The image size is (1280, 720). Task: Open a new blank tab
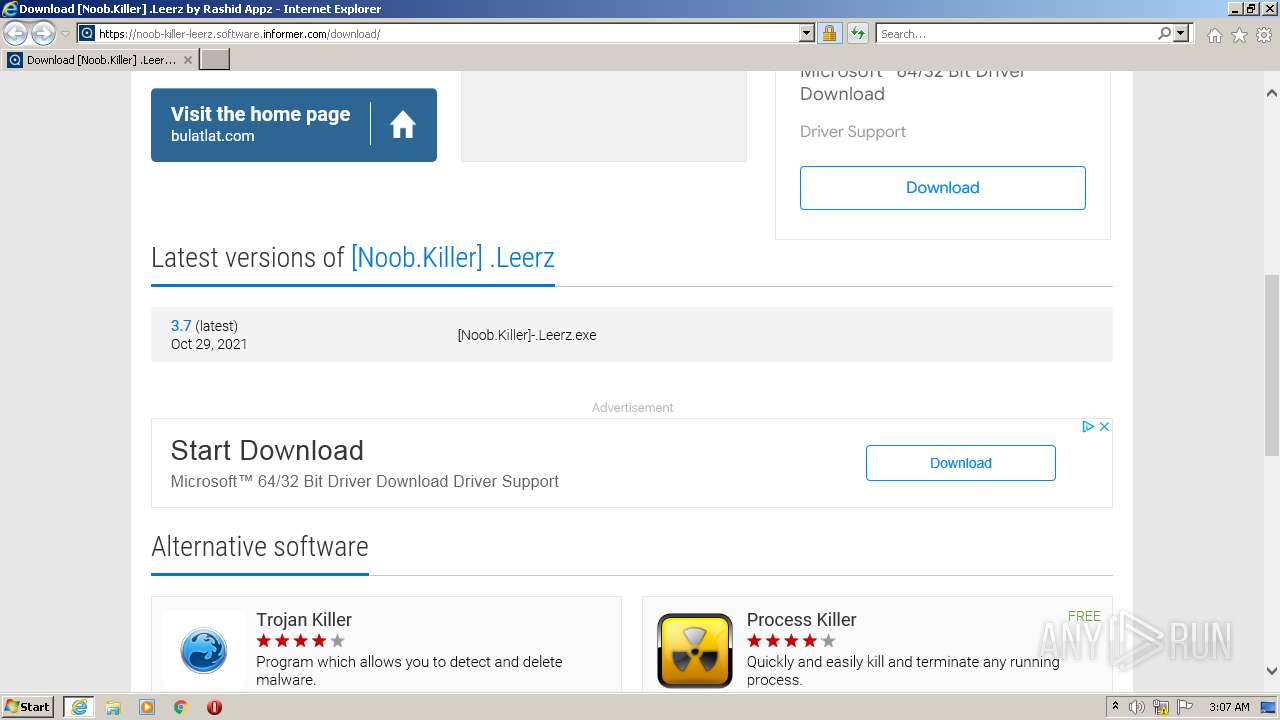pos(215,60)
